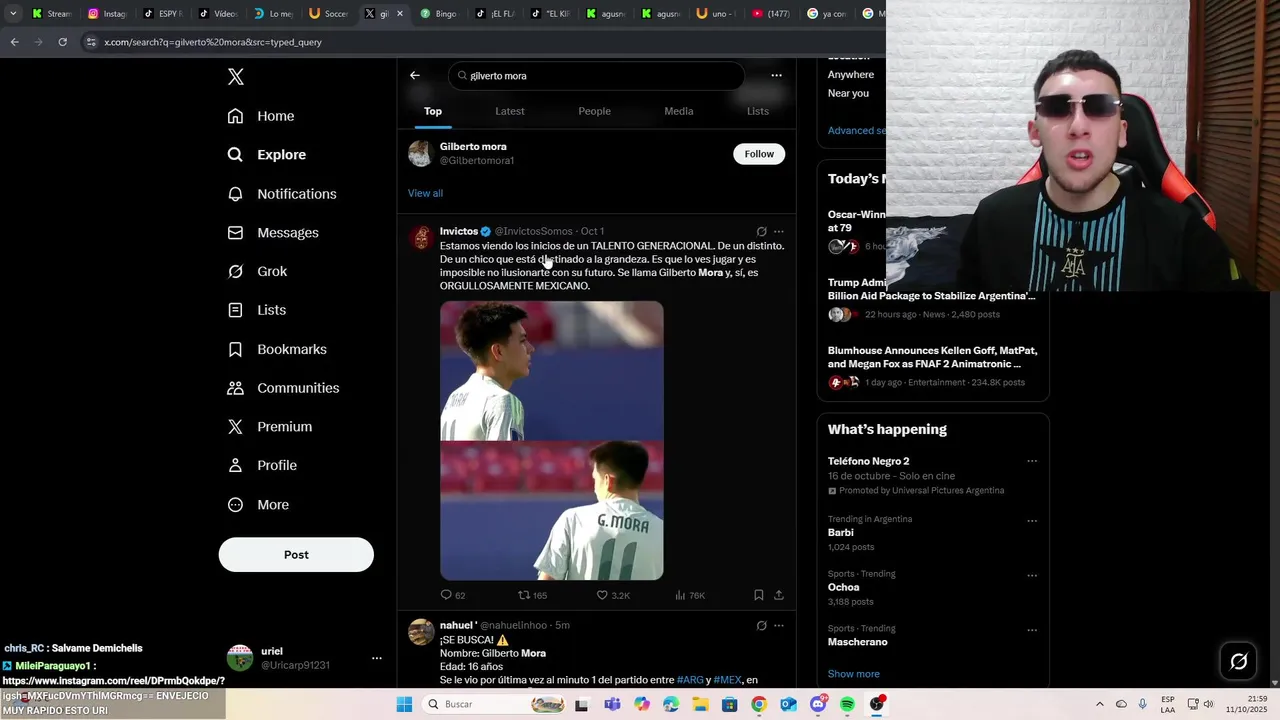This screenshot has width=1280, height=720.
Task: Reload the page in browser
Action: tap(62, 42)
